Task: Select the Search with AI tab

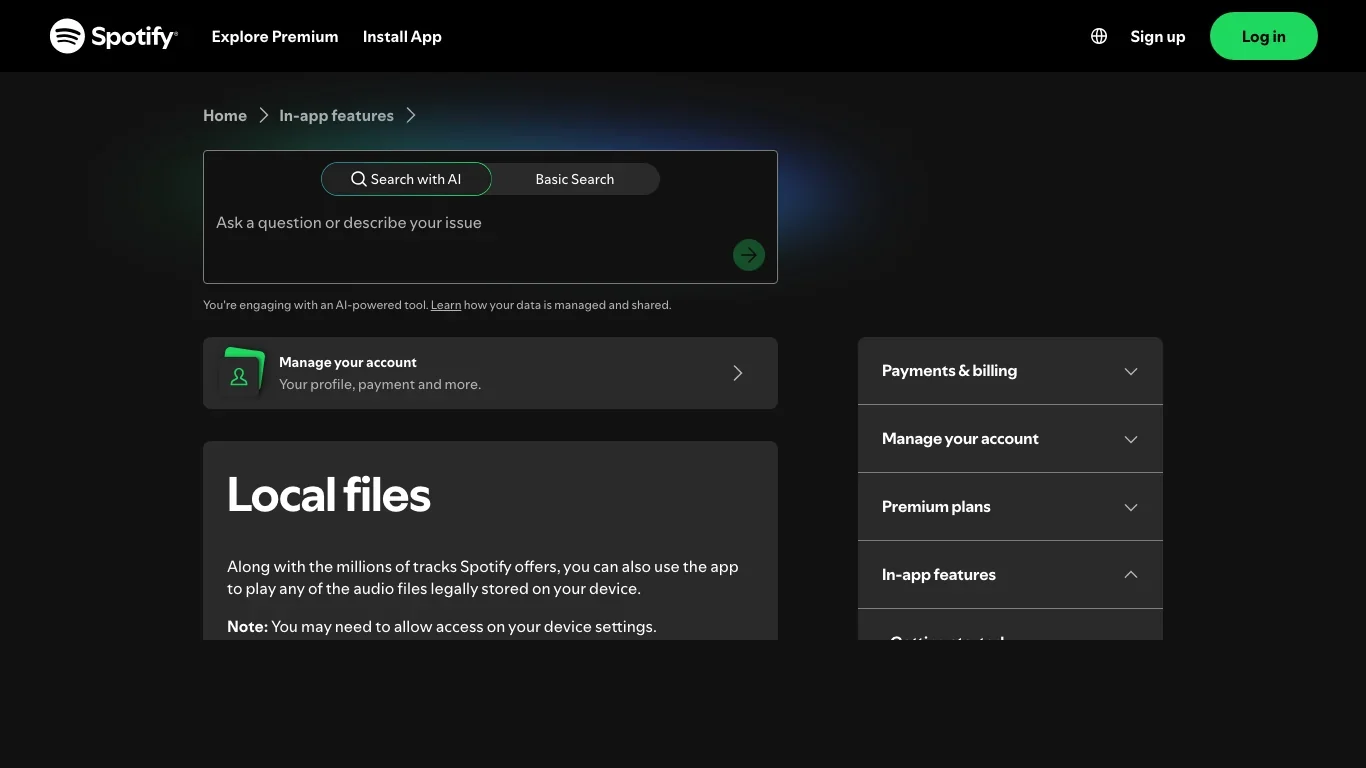Action: point(406,179)
